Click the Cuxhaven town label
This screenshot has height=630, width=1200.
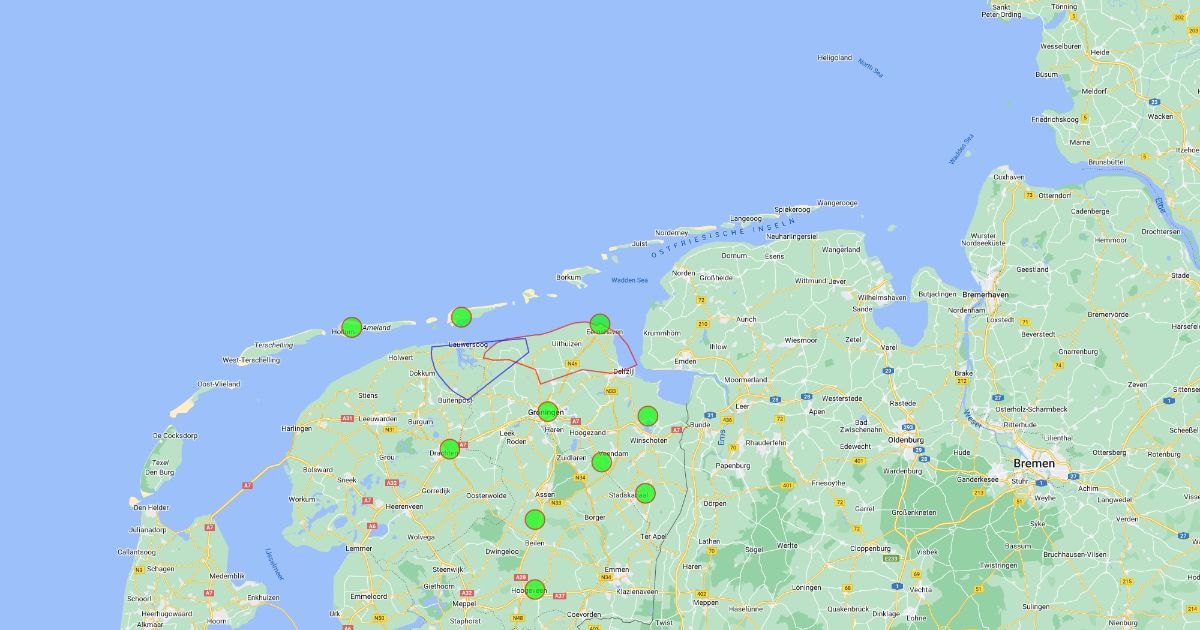(x=1008, y=177)
